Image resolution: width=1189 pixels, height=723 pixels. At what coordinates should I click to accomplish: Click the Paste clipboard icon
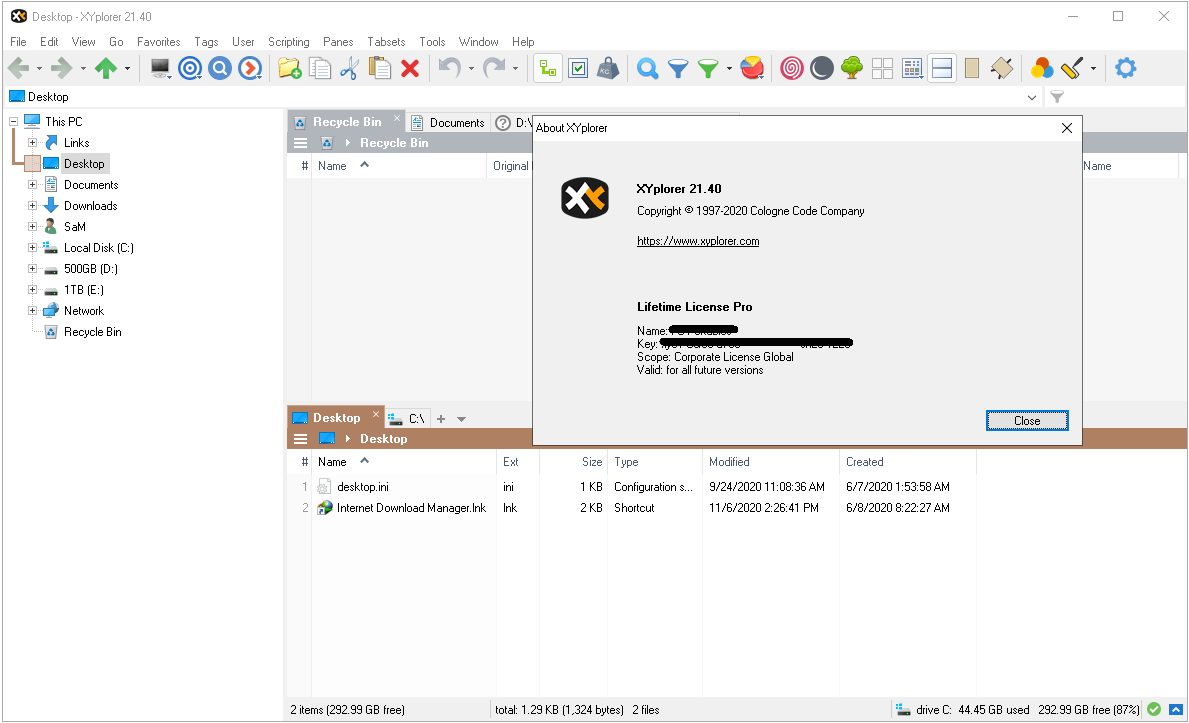[379, 68]
